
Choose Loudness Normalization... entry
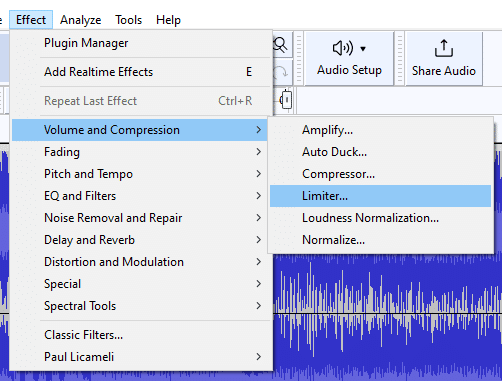(x=380, y=218)
